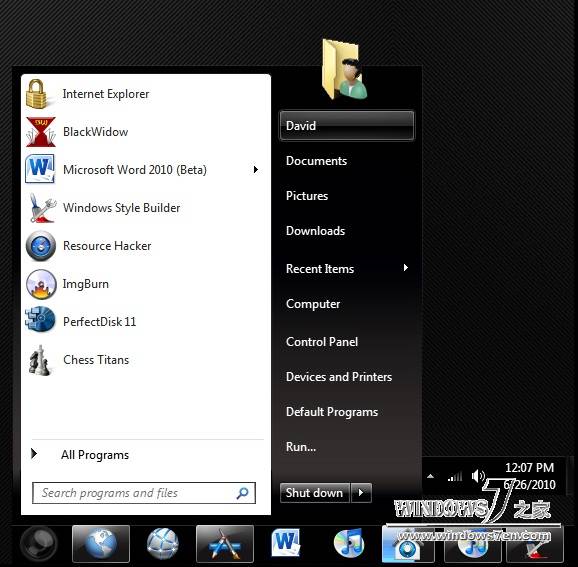Open shut down options arrow
Image resolution: width=578 pixels, height=567 pixels.
tap(361, 493)
